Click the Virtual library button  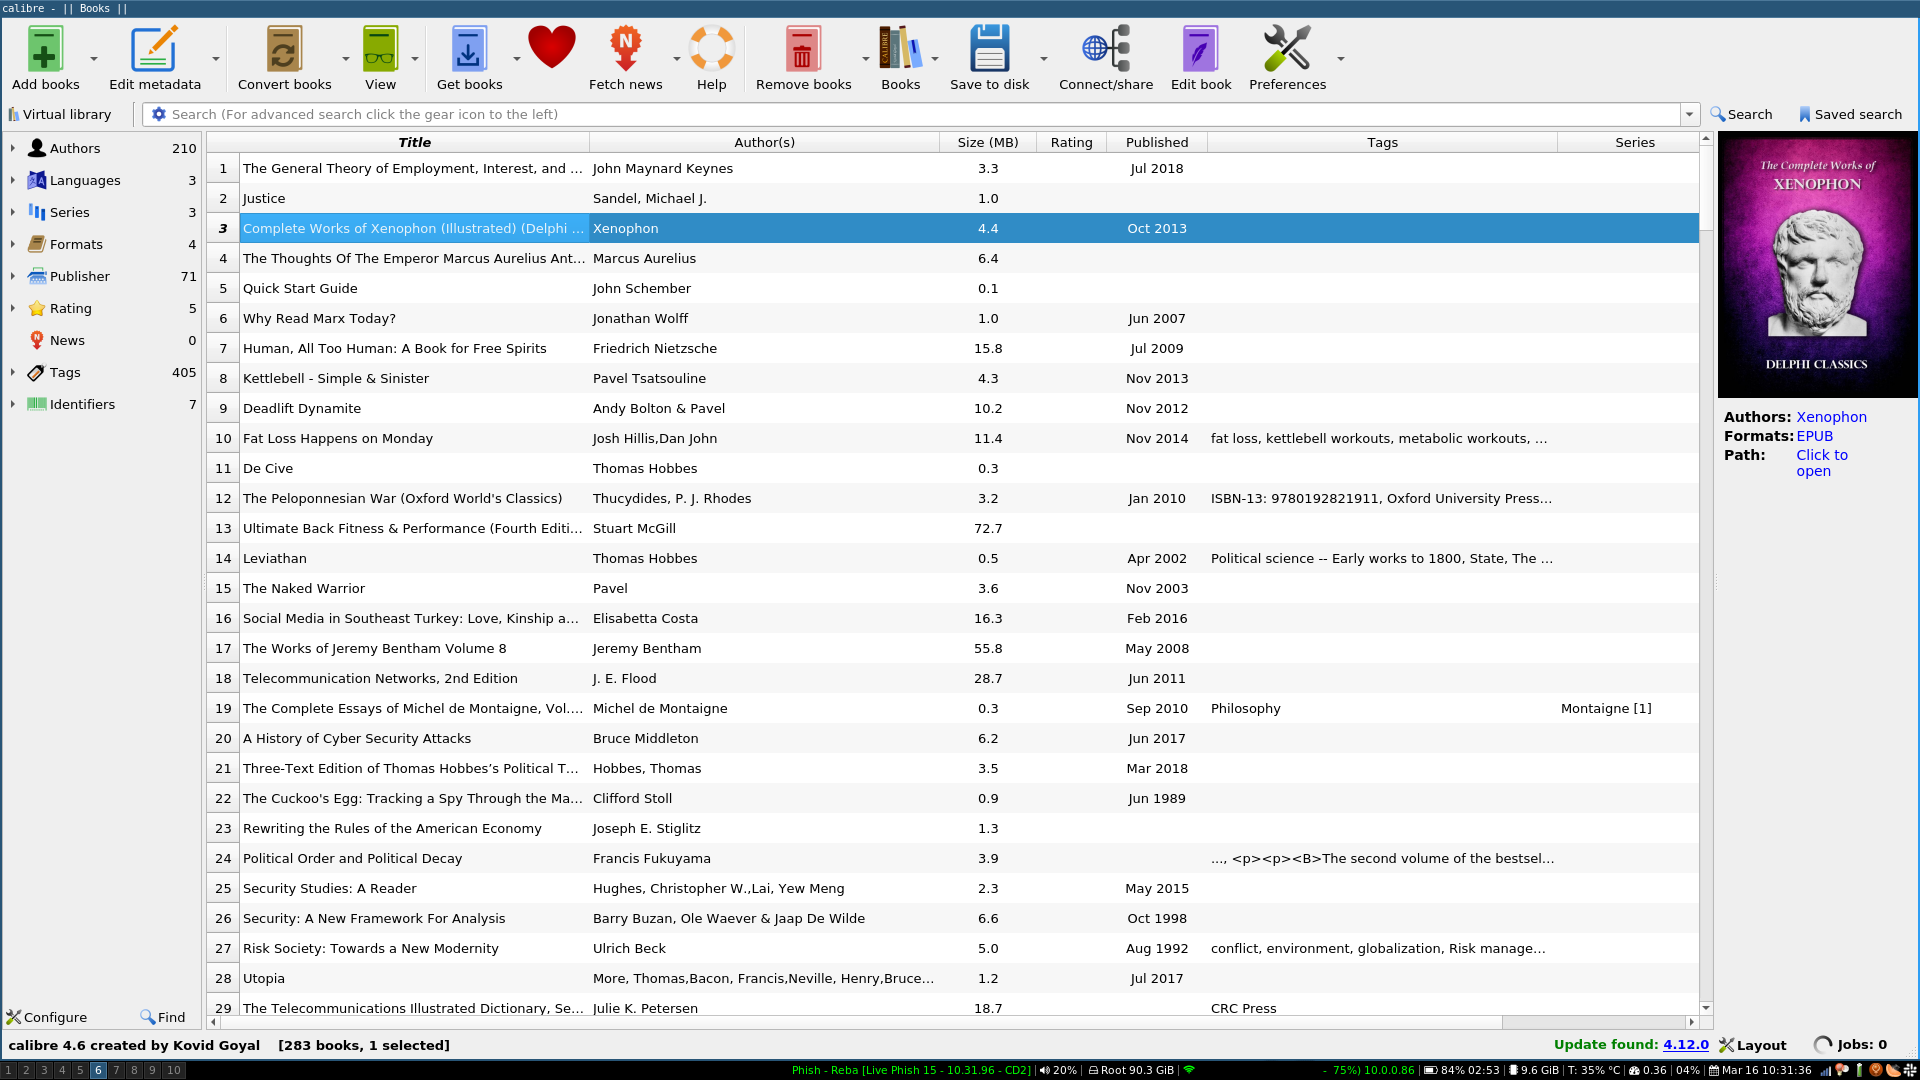click(x=60, y=114)
